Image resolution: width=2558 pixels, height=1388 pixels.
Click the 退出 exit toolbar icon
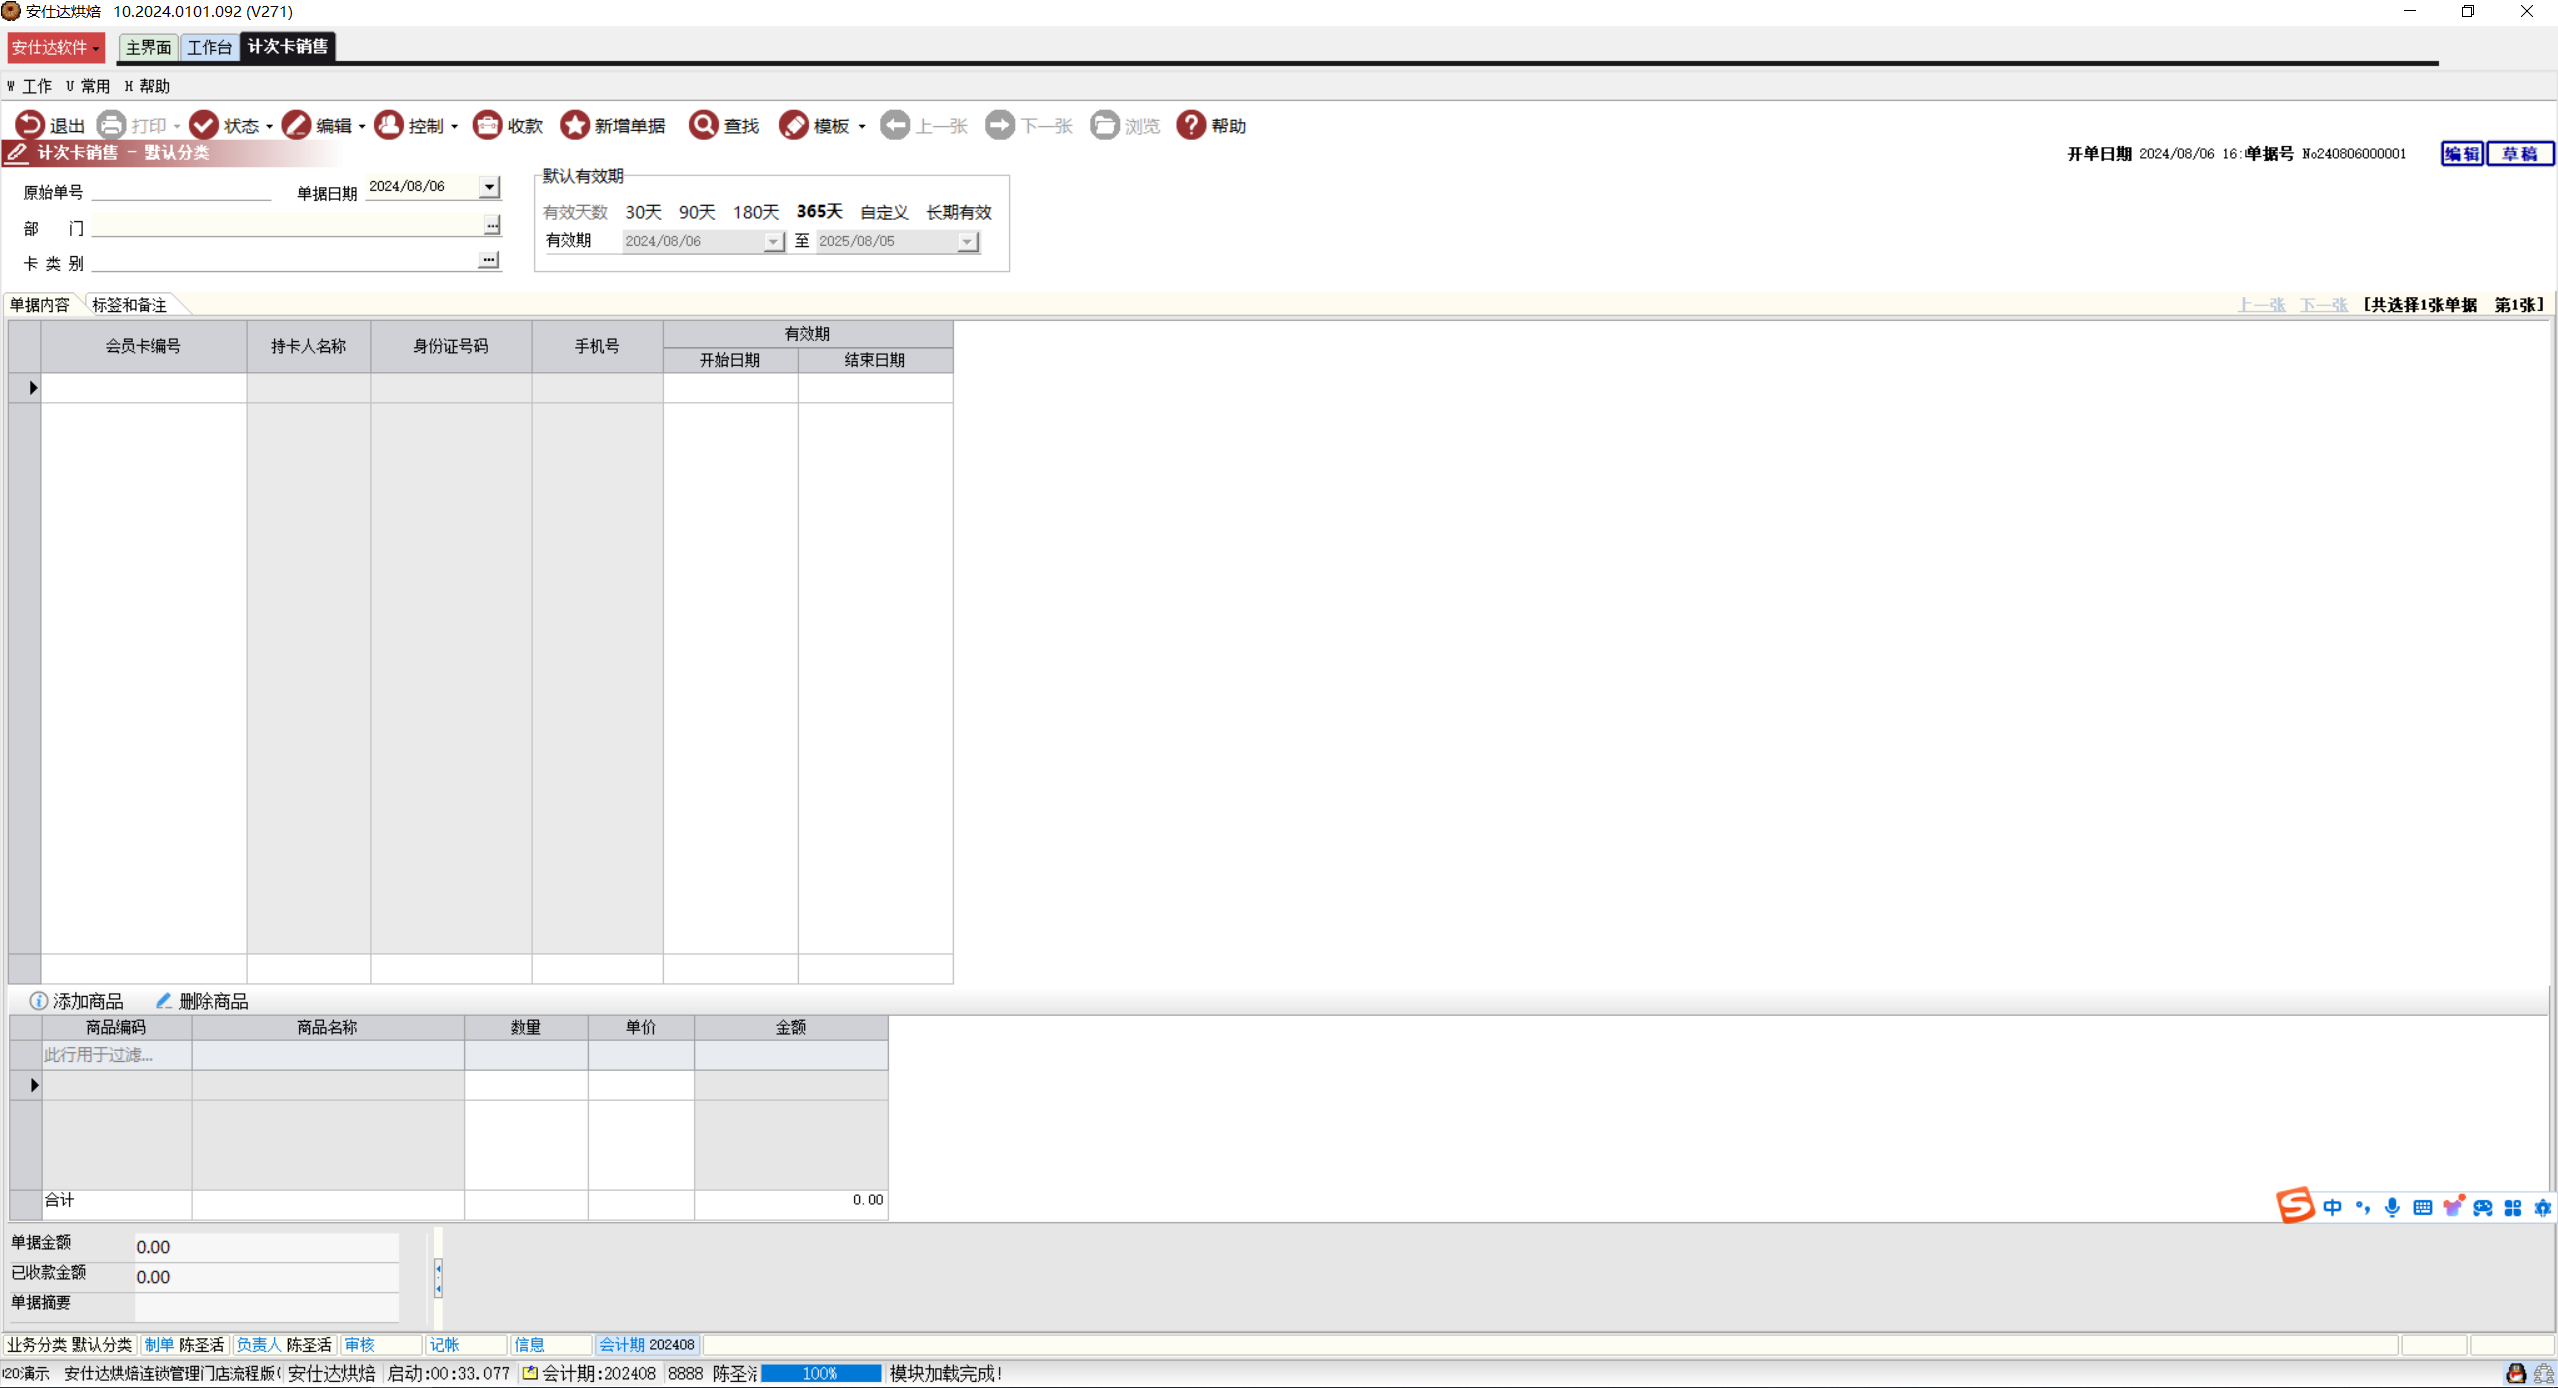(30, 125)
